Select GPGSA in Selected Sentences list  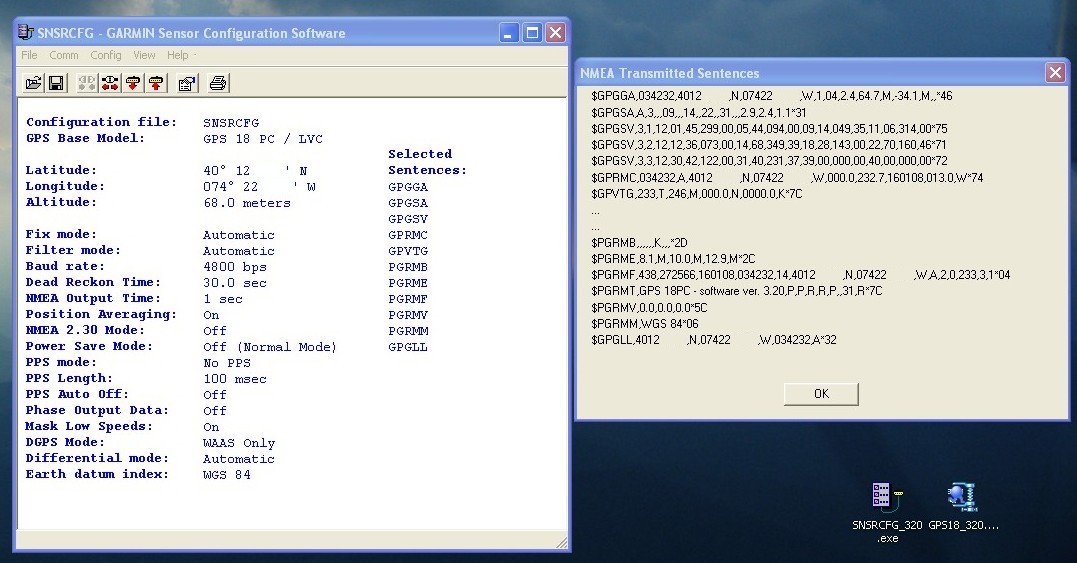click(408, 203)
